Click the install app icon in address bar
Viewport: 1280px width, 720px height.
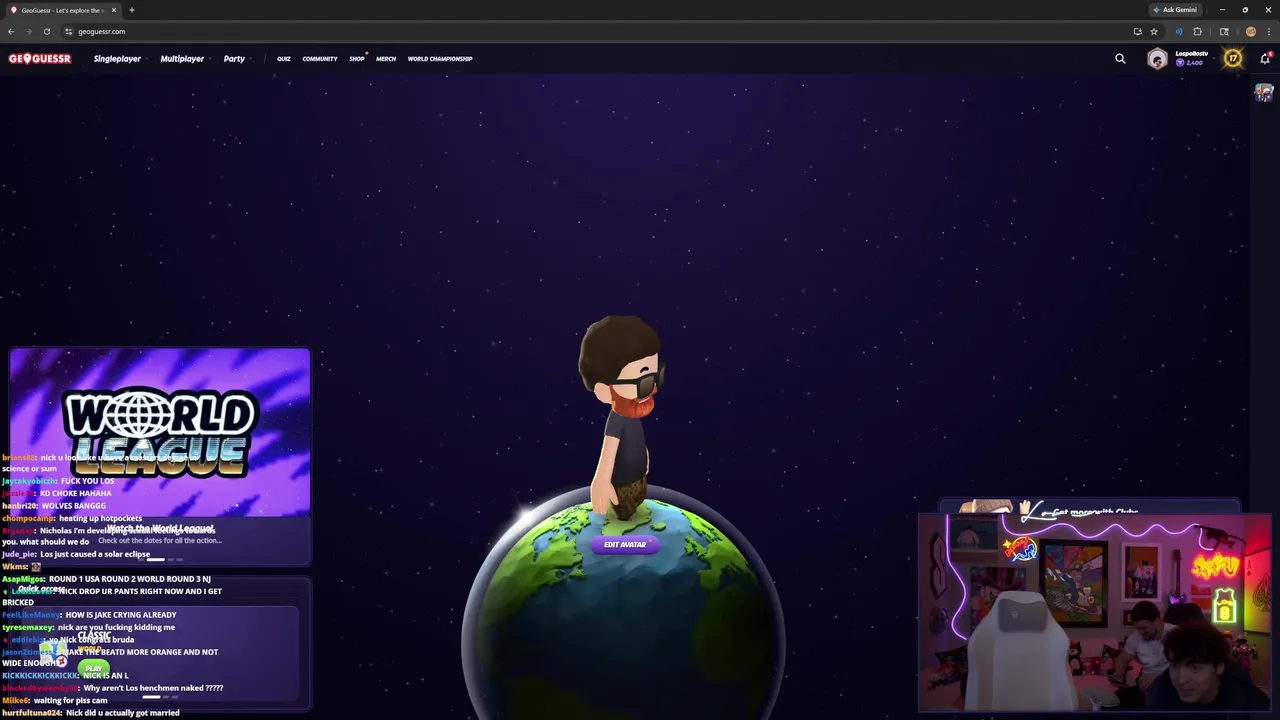1137,31
